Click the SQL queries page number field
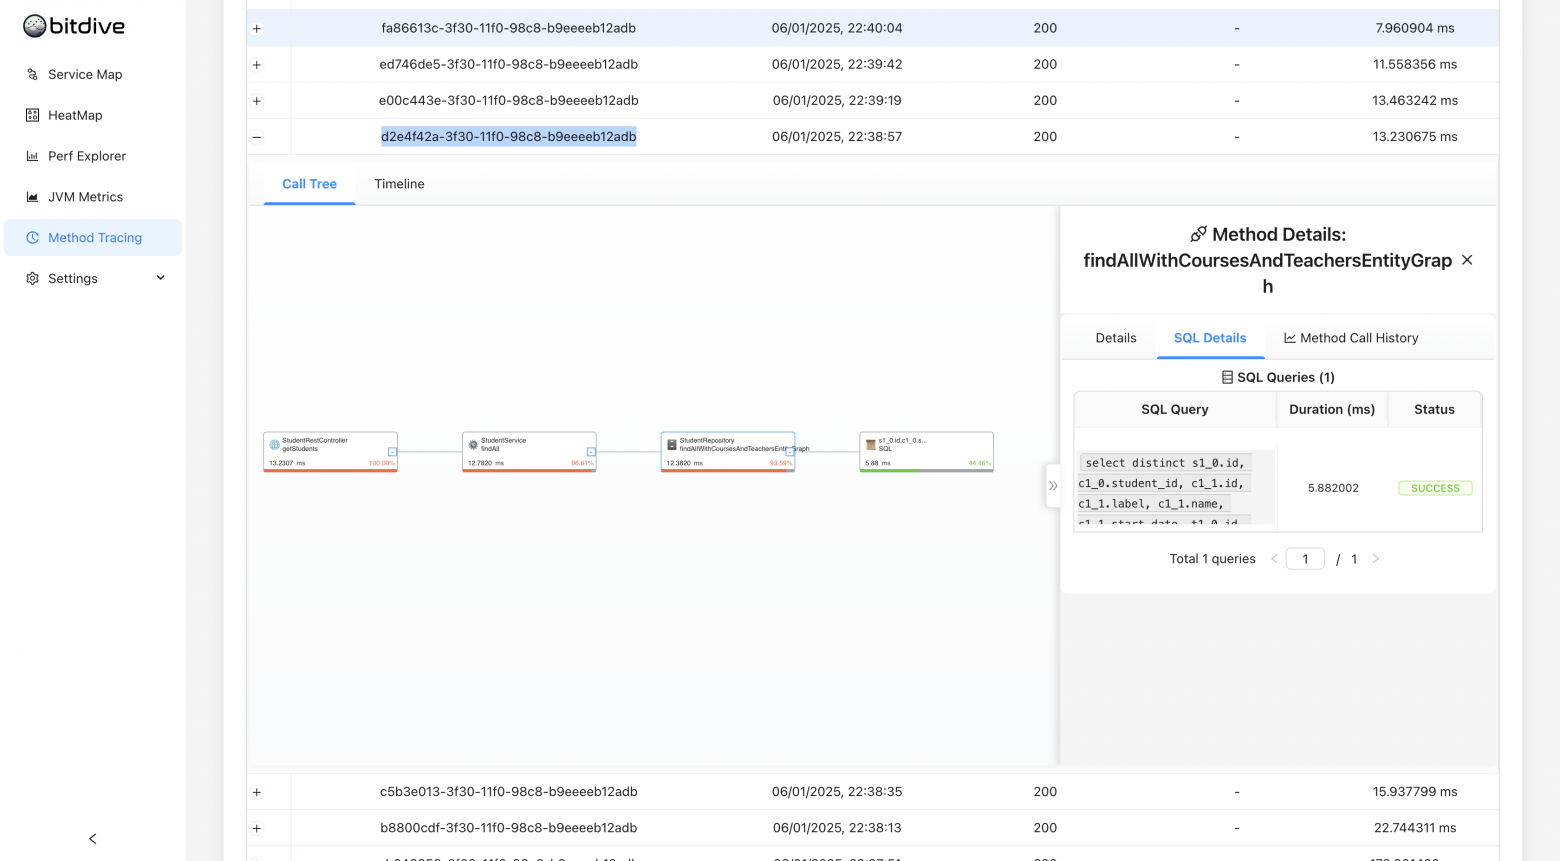1560x861 pixels. click(x=1305, y=559)
